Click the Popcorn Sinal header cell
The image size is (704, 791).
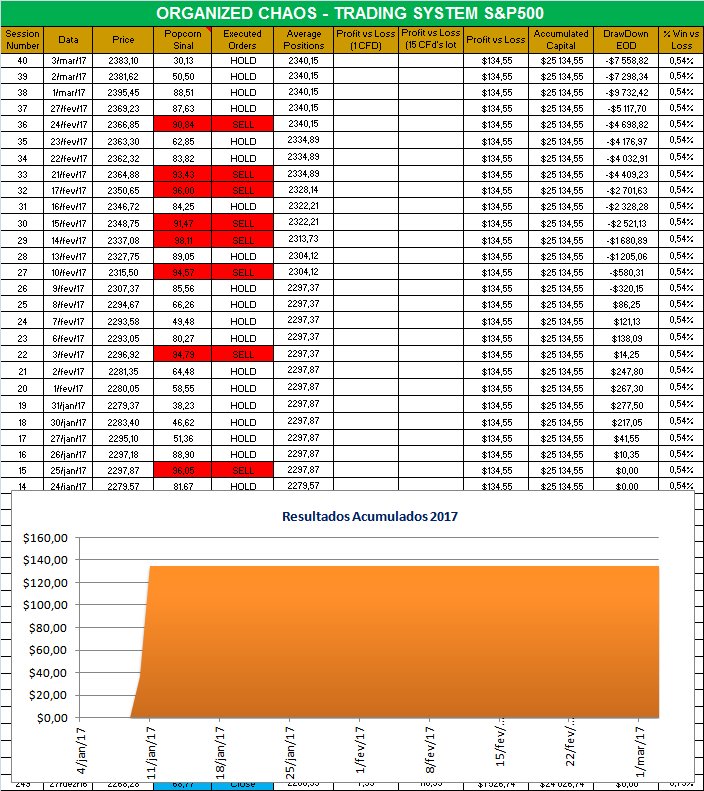183,39
